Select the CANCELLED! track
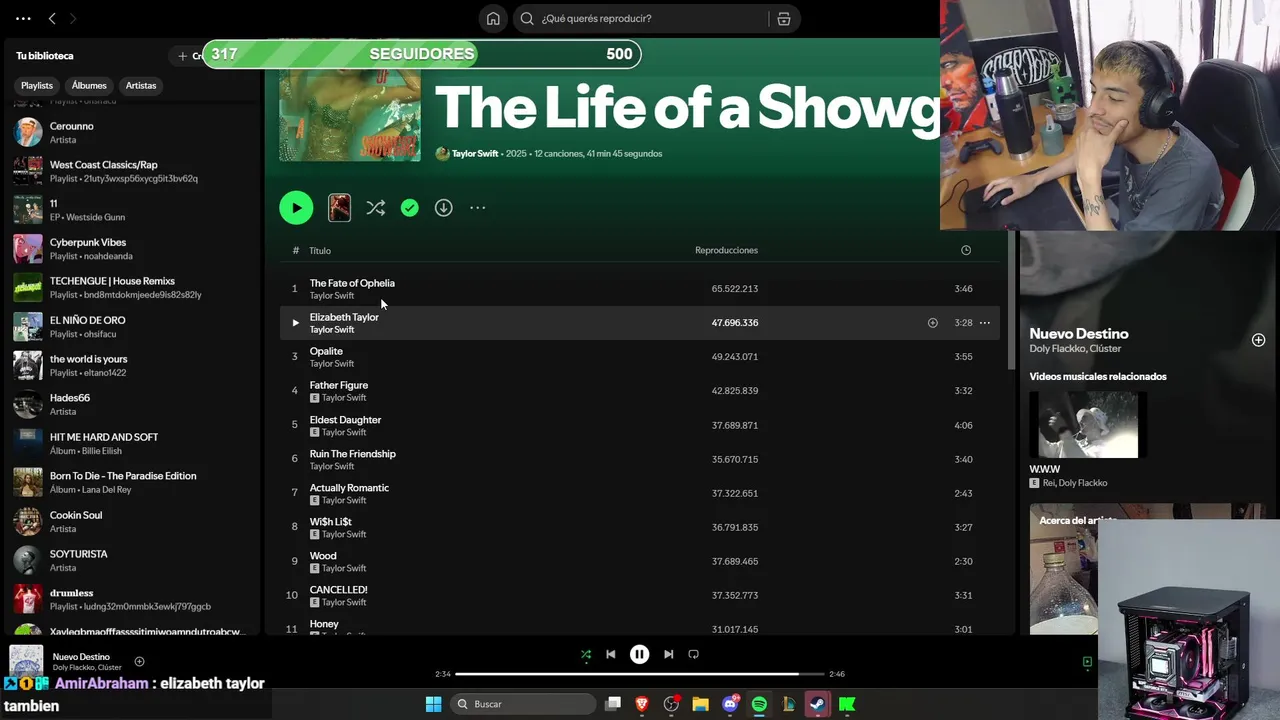1280x720 pixels. [x=640, y=595]
